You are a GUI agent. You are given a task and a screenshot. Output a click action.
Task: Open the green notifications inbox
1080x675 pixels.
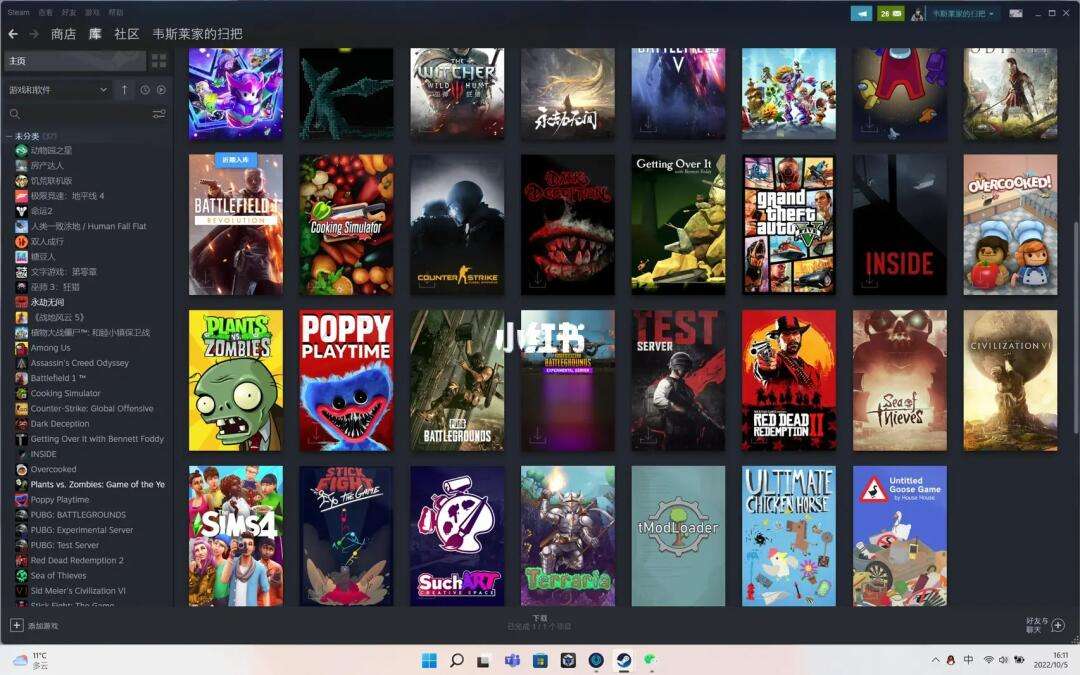[x=890, y=13]
